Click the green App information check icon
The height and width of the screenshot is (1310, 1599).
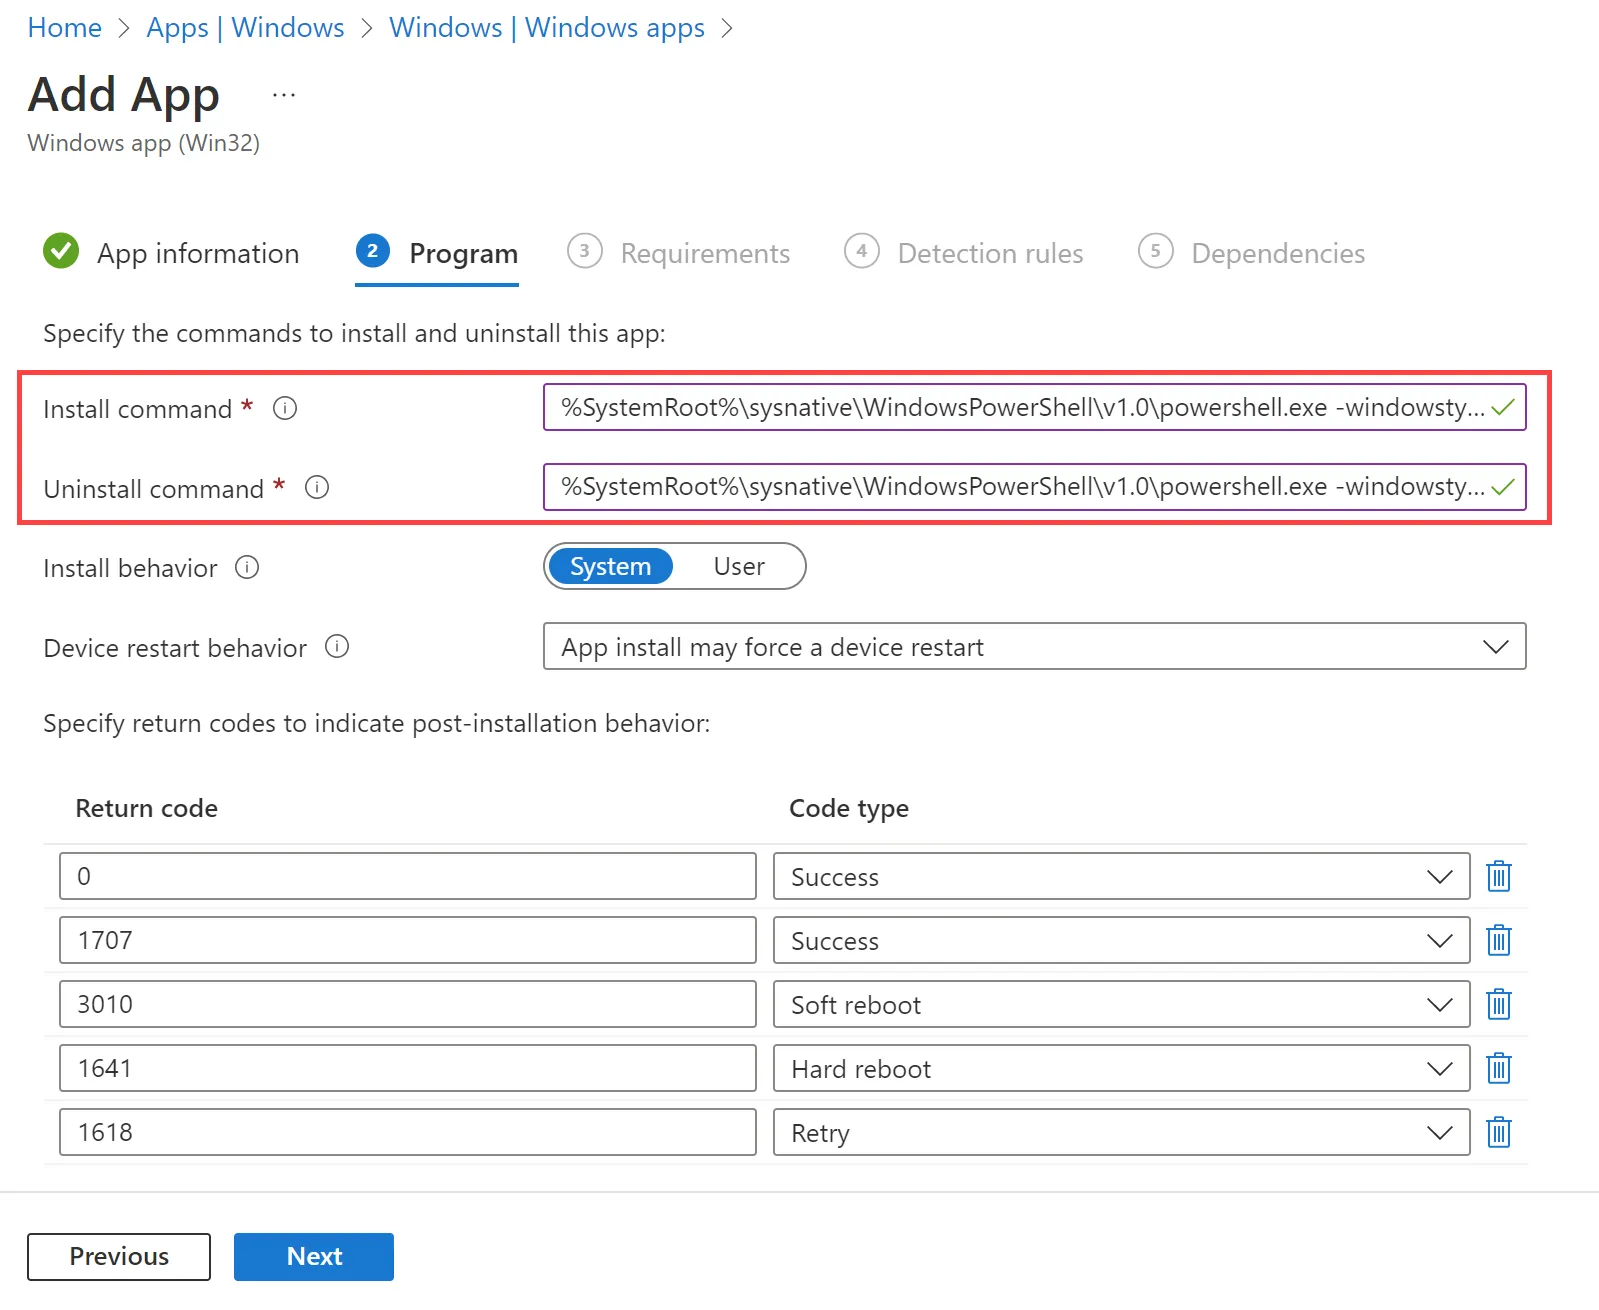pos(61,251)
